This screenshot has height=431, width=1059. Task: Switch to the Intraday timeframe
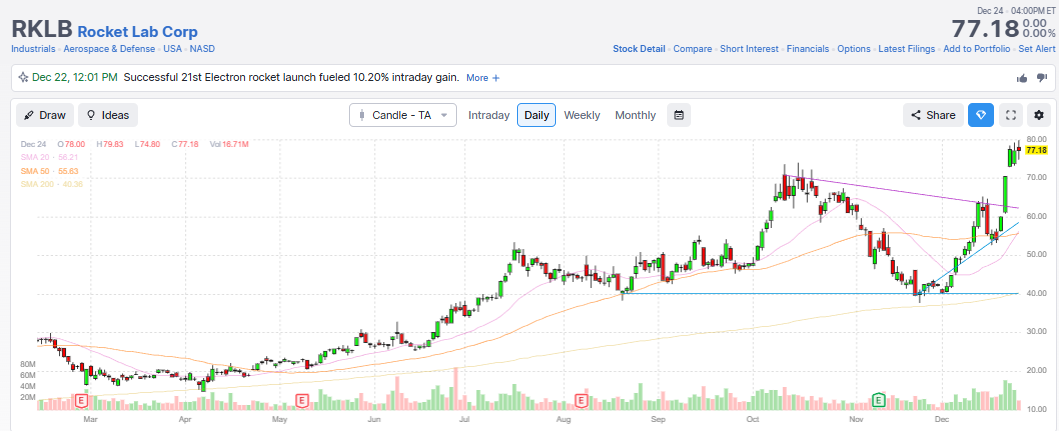[489, 115]
